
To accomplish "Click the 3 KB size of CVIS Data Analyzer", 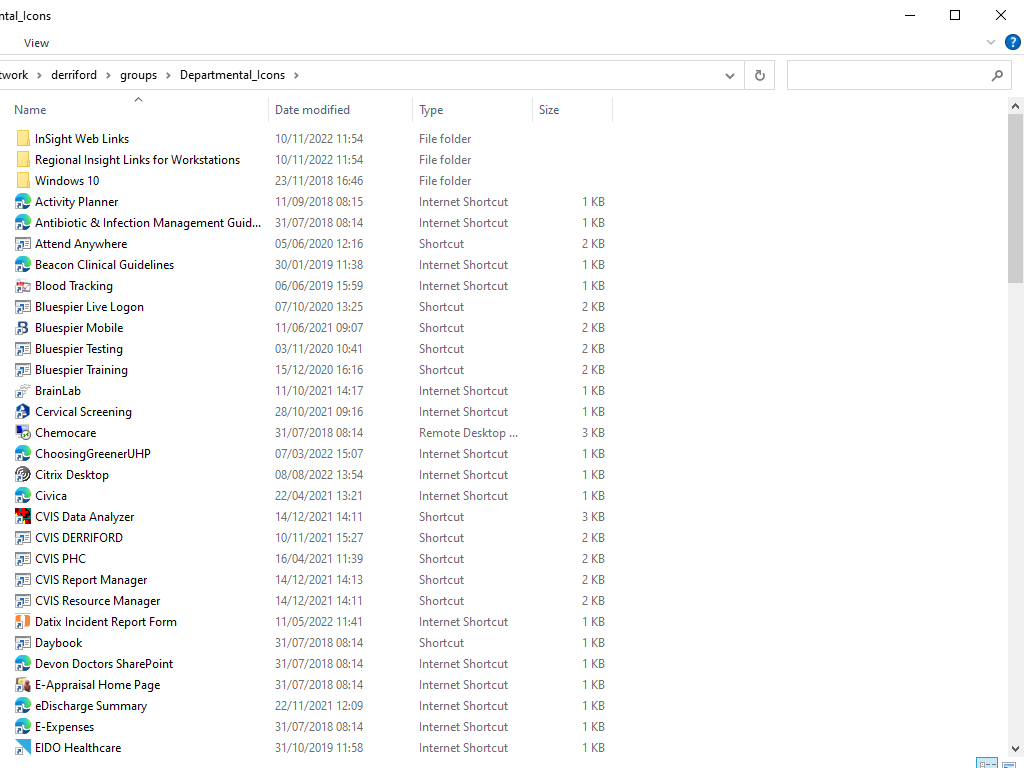I will (x=593, y=517).
